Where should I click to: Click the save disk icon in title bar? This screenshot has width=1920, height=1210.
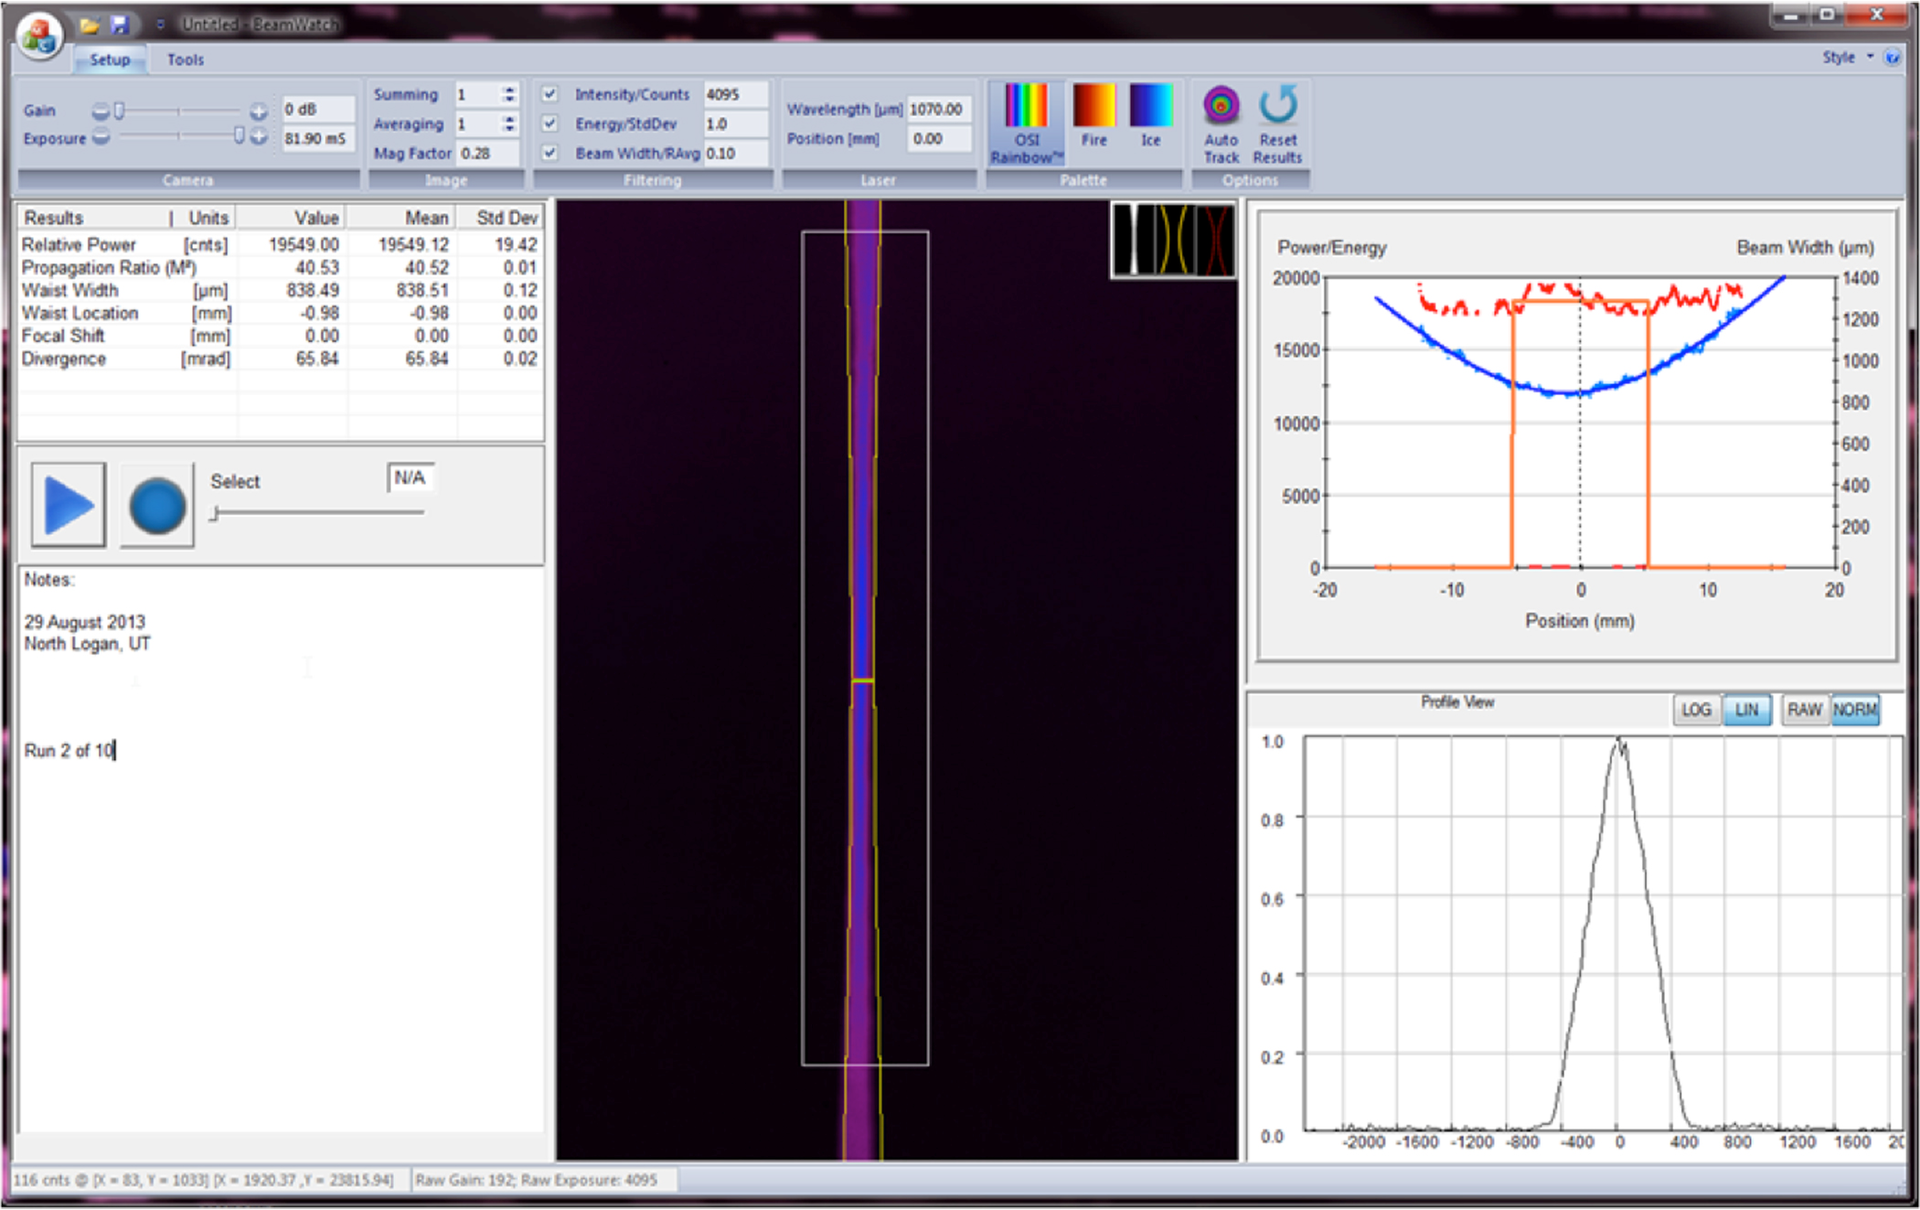click(x=121, y=24)
